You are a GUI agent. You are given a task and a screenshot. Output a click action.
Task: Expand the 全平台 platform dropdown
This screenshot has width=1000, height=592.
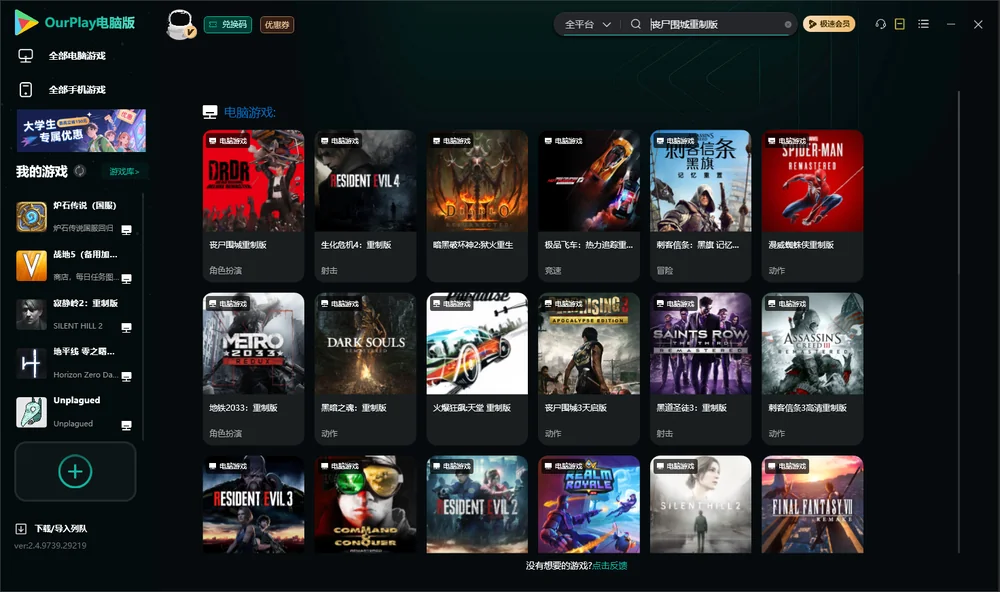click(x=587, y=24)
